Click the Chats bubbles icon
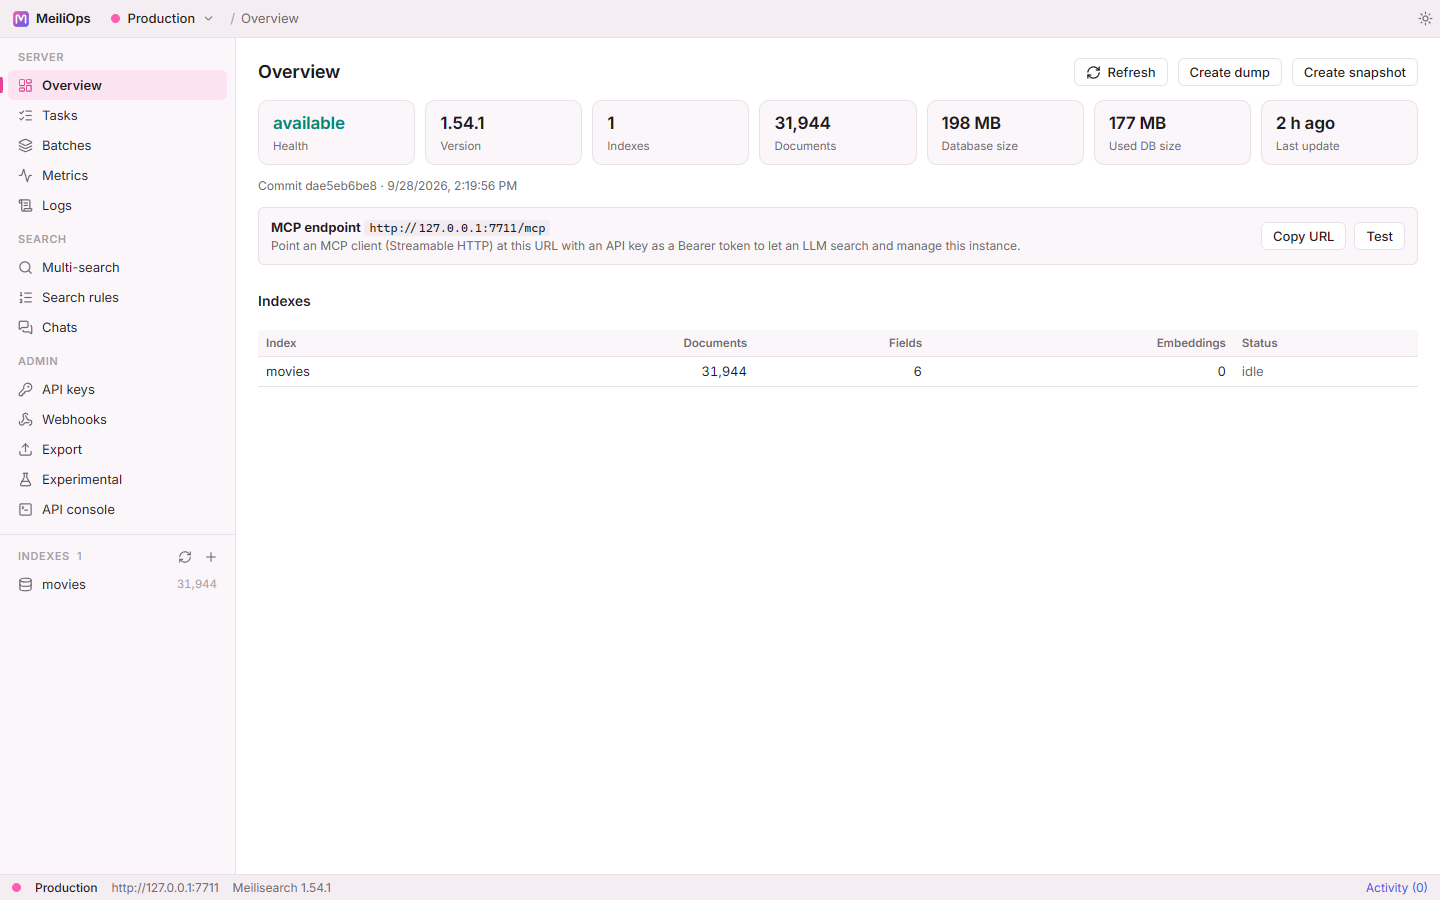The width and height of the screenshot is (1440, 900). click(x=26, y=328)
